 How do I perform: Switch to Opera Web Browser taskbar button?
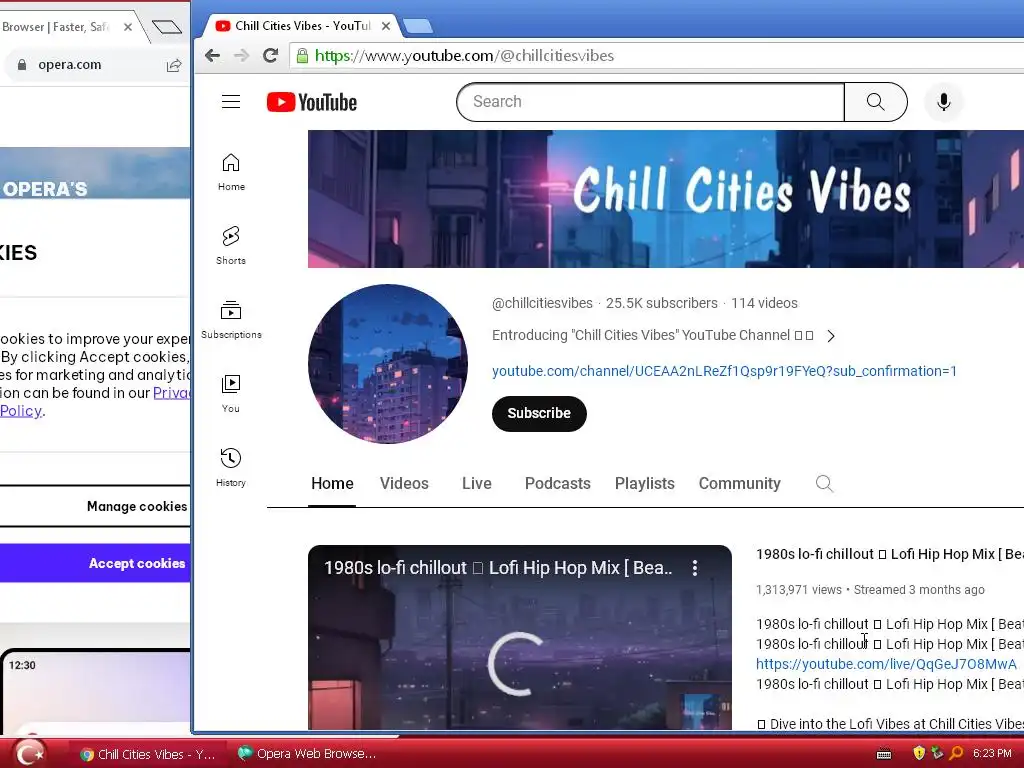tap(307, 754)
